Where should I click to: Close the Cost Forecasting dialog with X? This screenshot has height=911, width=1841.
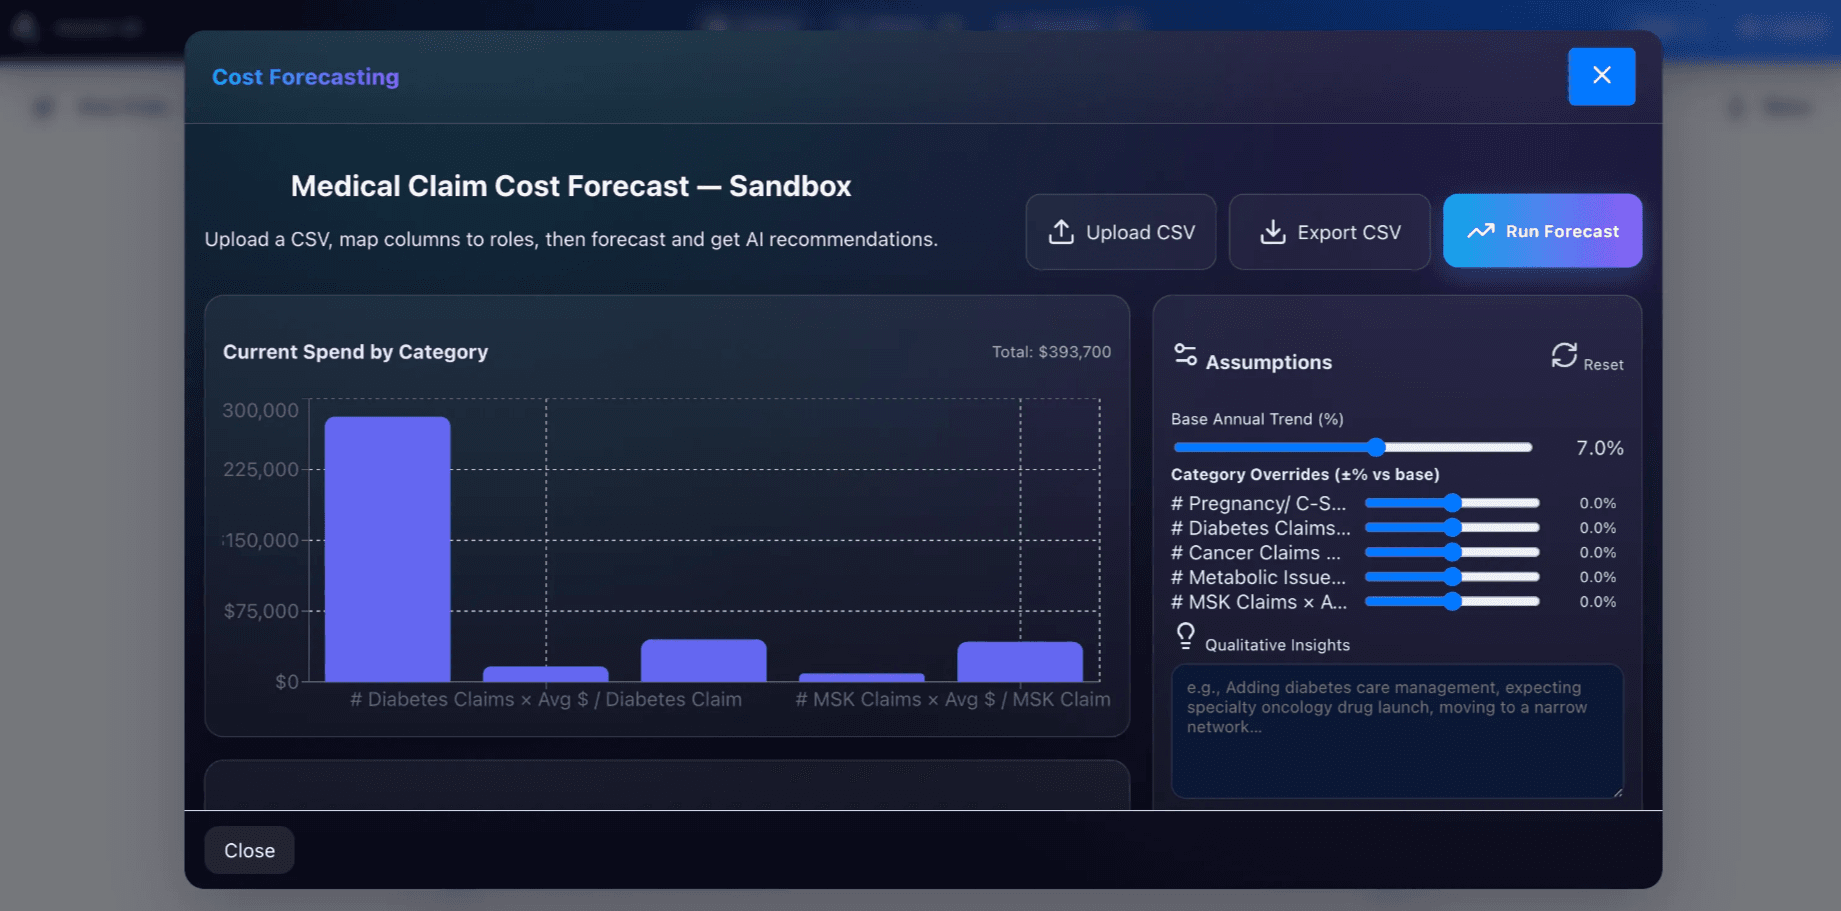(1601, 76)
